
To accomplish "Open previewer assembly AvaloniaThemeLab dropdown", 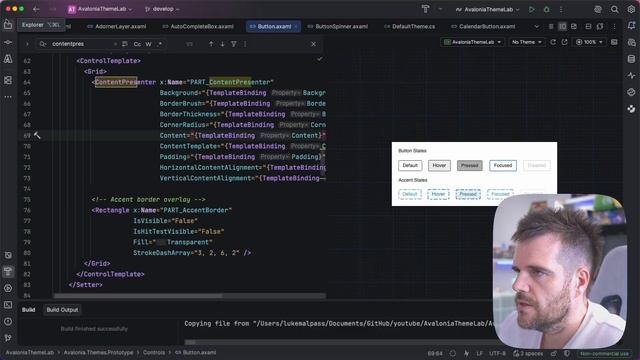I will pos(472,42).
